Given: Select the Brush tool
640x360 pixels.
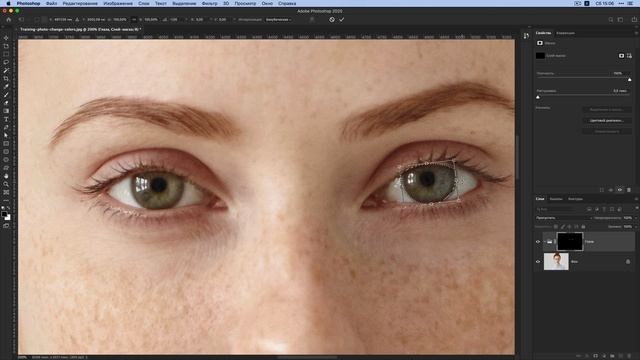Looking at the screenshot, I should point(6,95).
